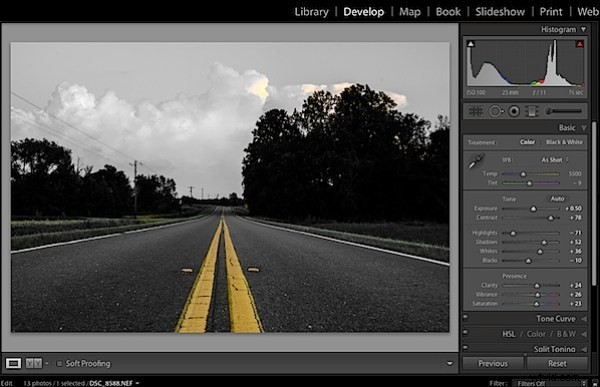
Task: Select the Graduated Filter tool
Action: pyautogui.click(x=532, y=111)
